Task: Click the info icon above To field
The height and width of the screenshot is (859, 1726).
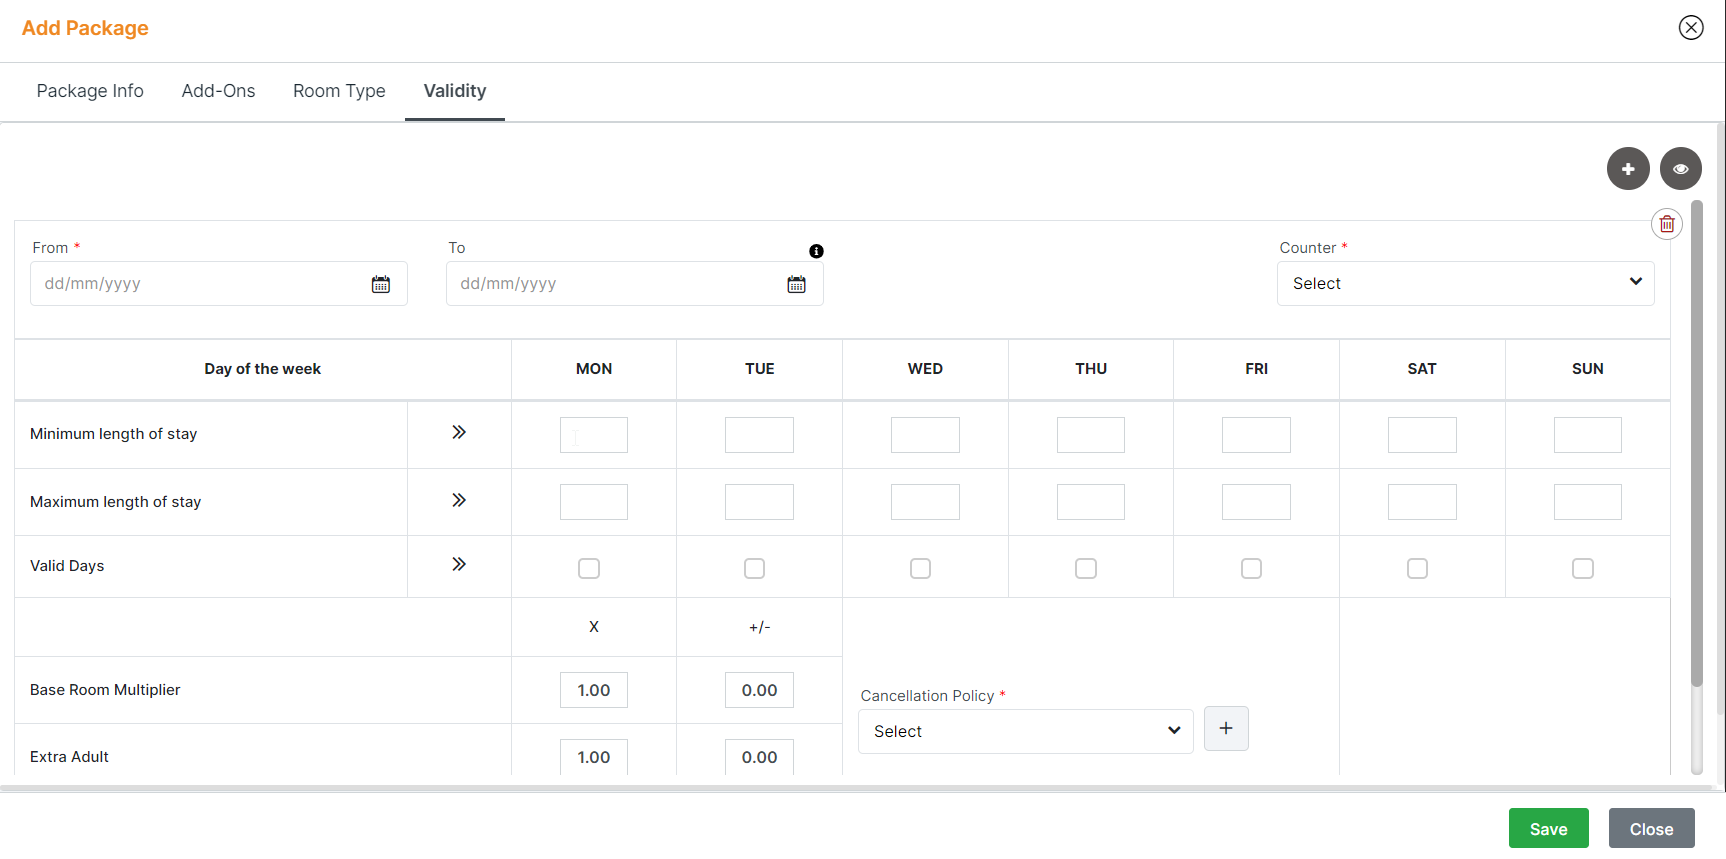Action: 816,251
